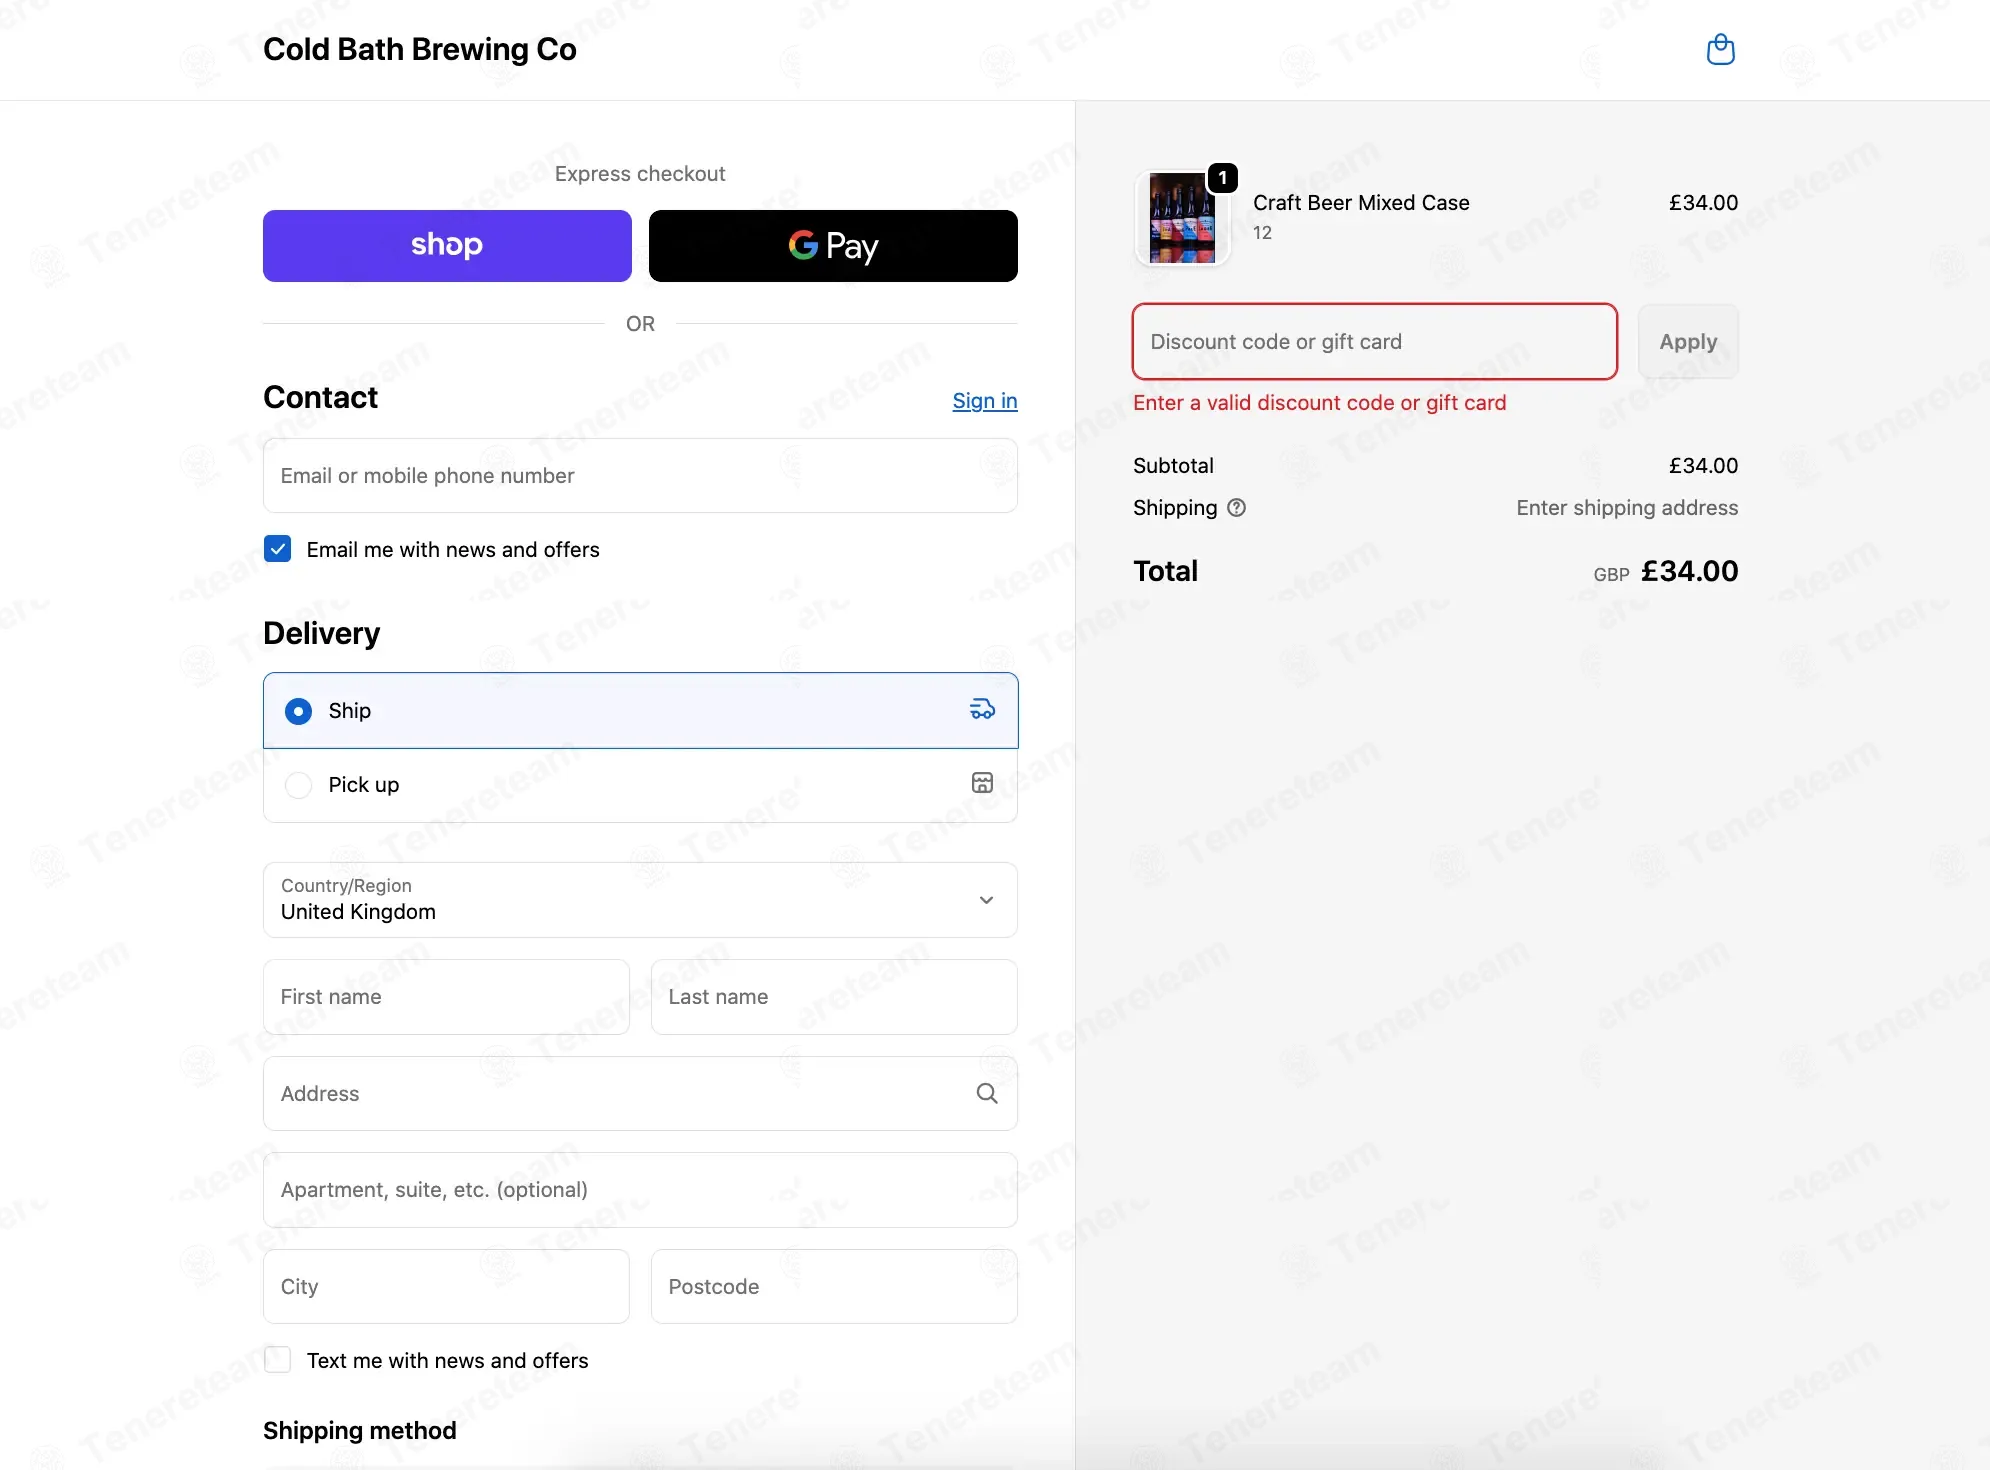The height and width of the screenshot is (1470, 1990).
Task: Click the Express checkout label
Action: point(640,174)
